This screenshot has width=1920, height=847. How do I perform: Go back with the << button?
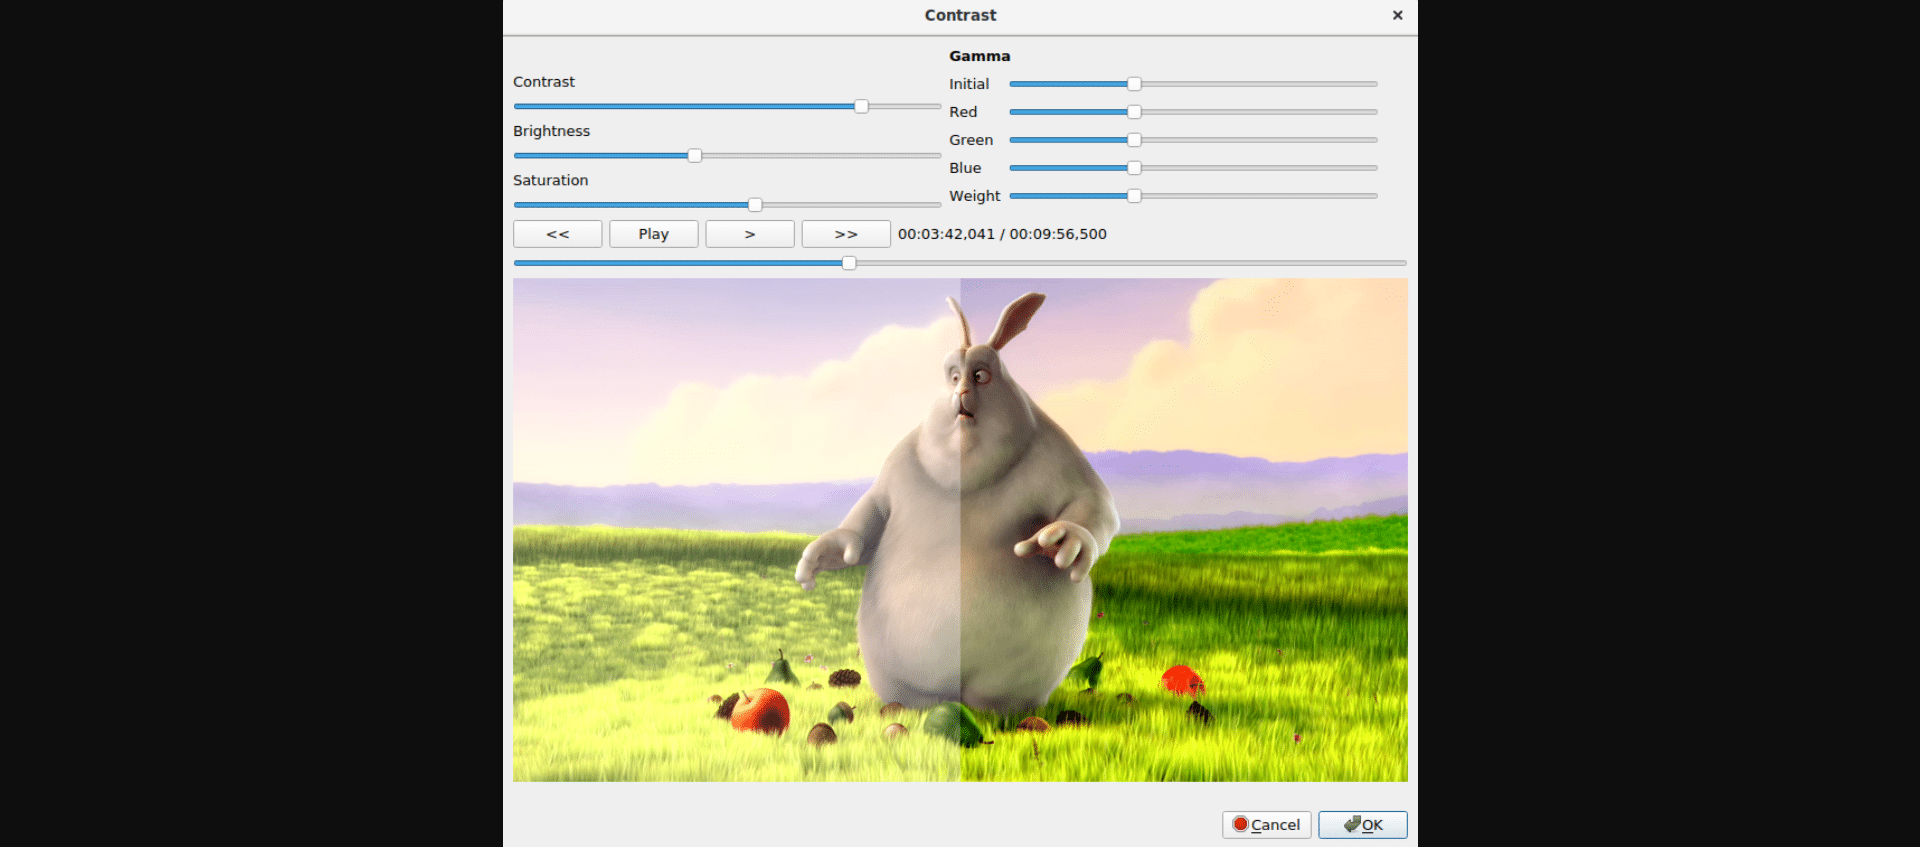coord(558,234)
